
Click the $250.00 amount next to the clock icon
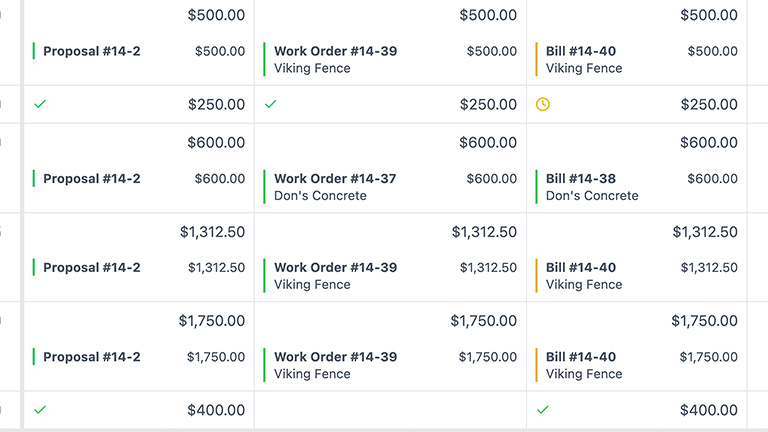click(709, 104)
